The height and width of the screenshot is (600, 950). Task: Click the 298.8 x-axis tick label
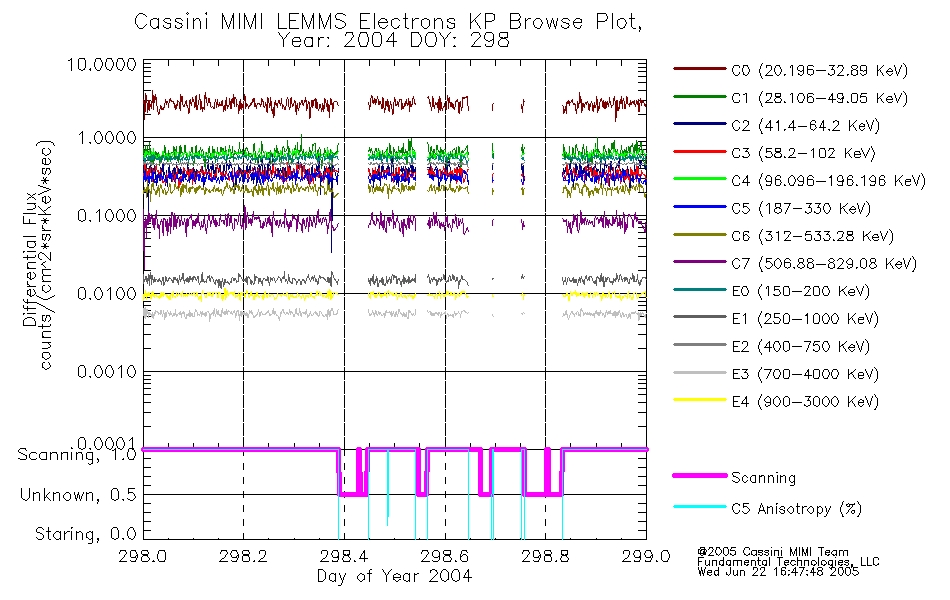pos(545,556)
